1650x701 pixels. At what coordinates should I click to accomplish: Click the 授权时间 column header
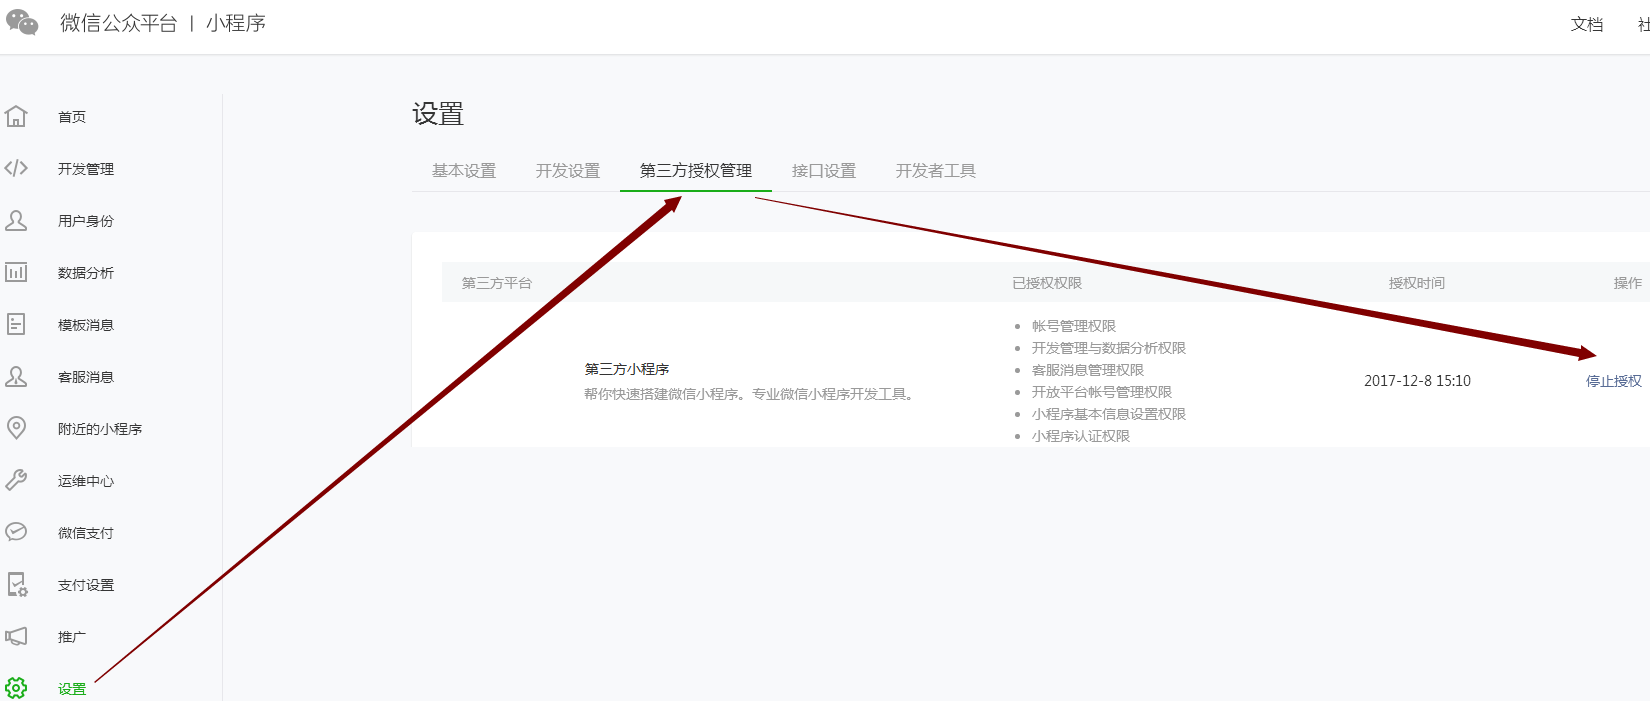coord(1417,283)
